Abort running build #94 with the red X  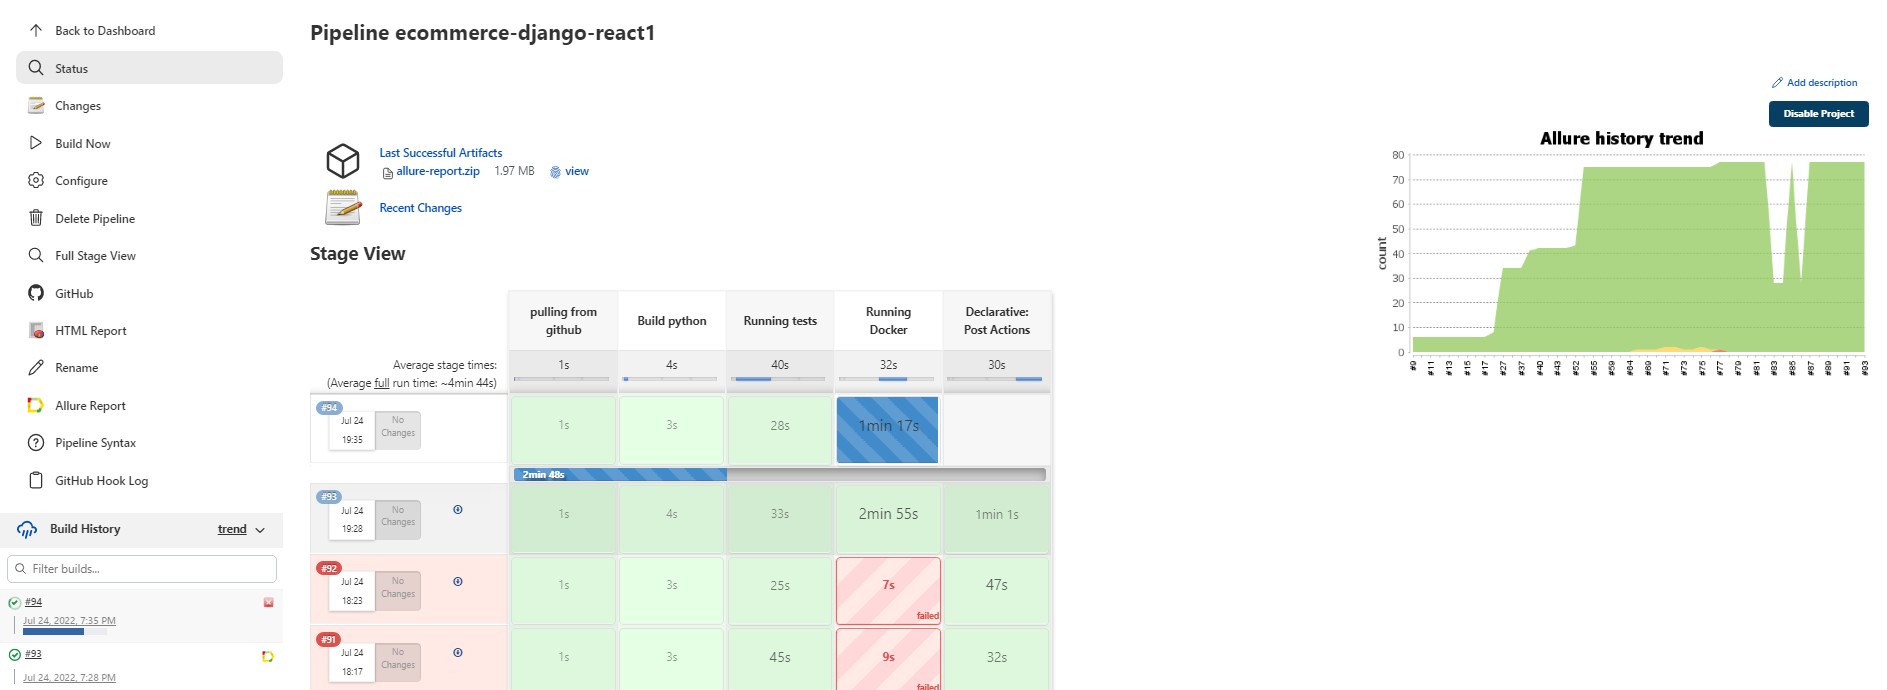click(268, 602)
